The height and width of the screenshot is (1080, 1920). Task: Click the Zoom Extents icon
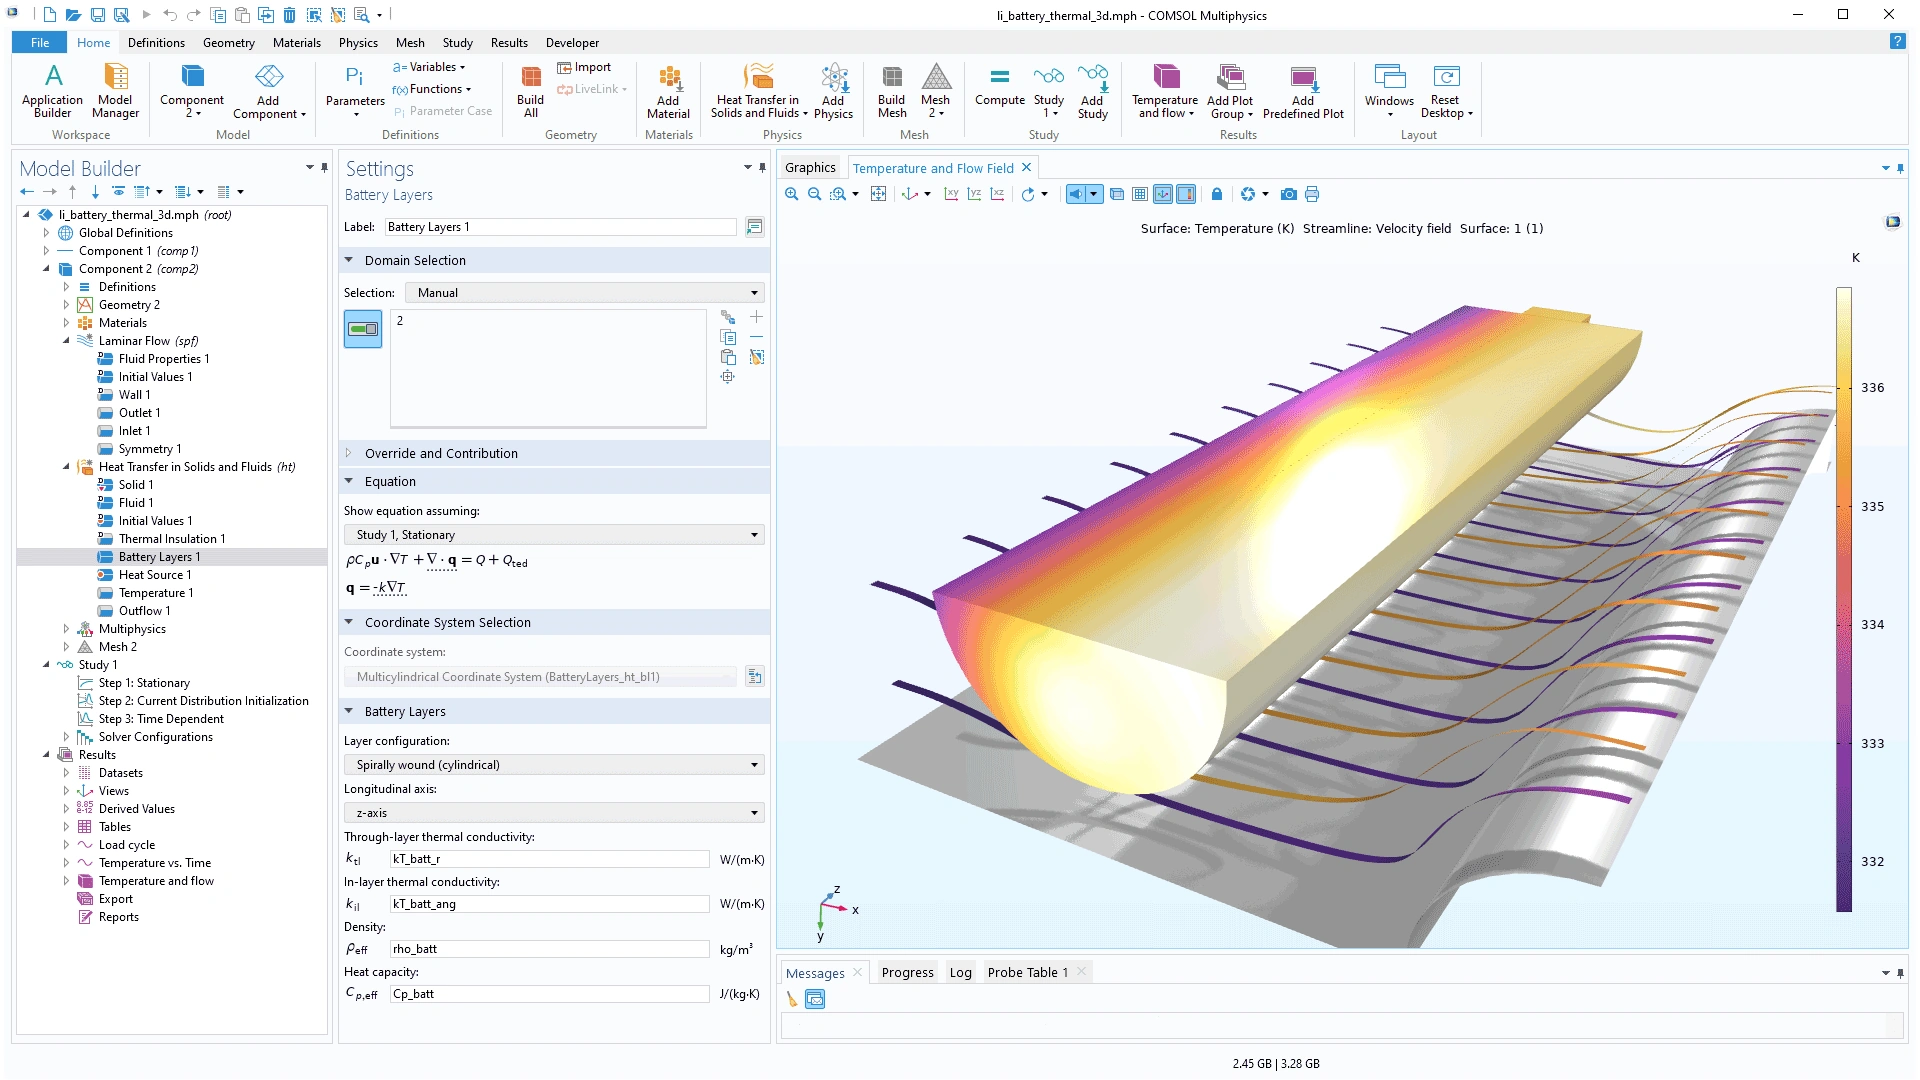[x=878, y=194]
